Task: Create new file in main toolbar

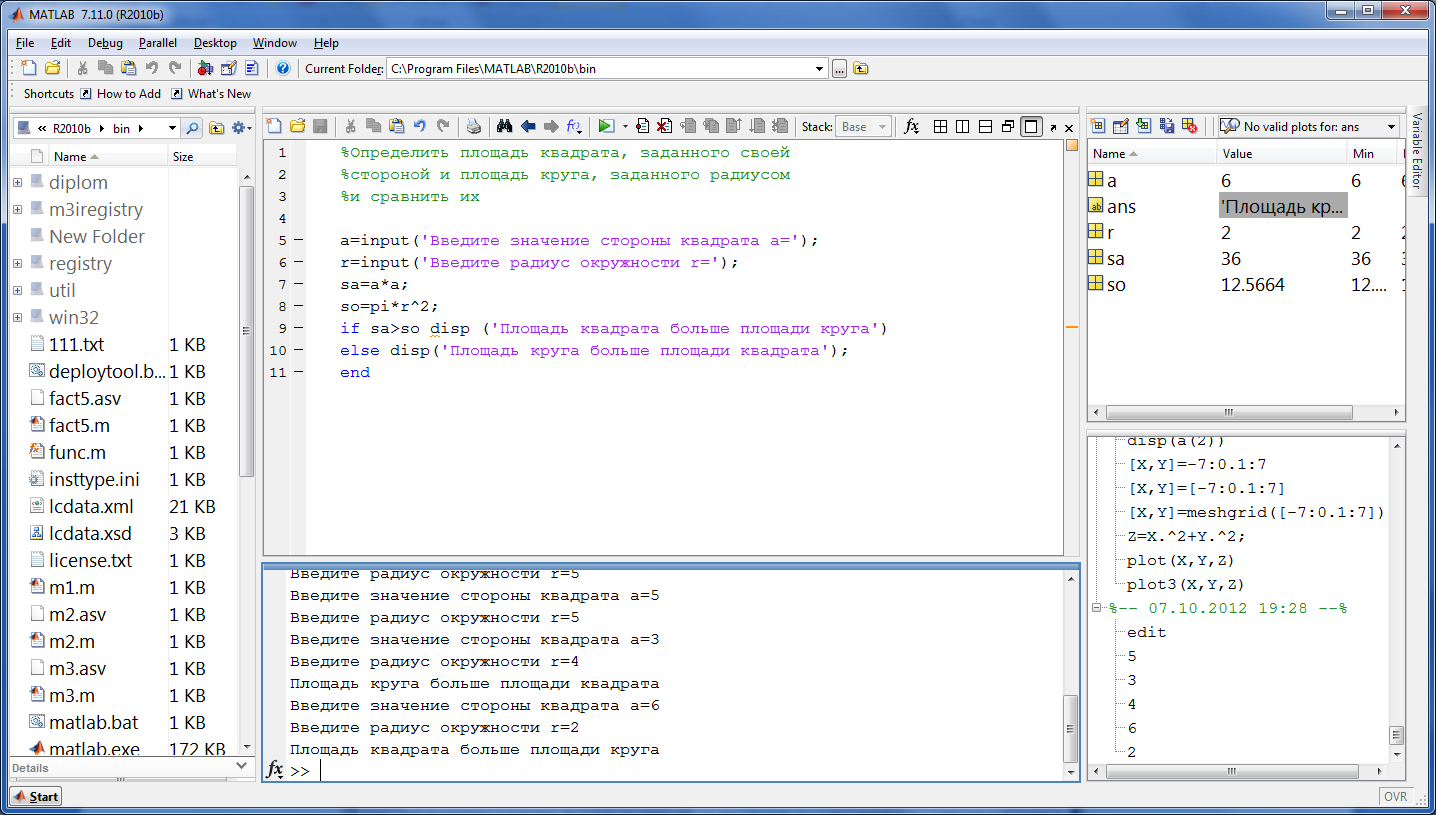Action: pyautogui.click(x=29, y=68)
